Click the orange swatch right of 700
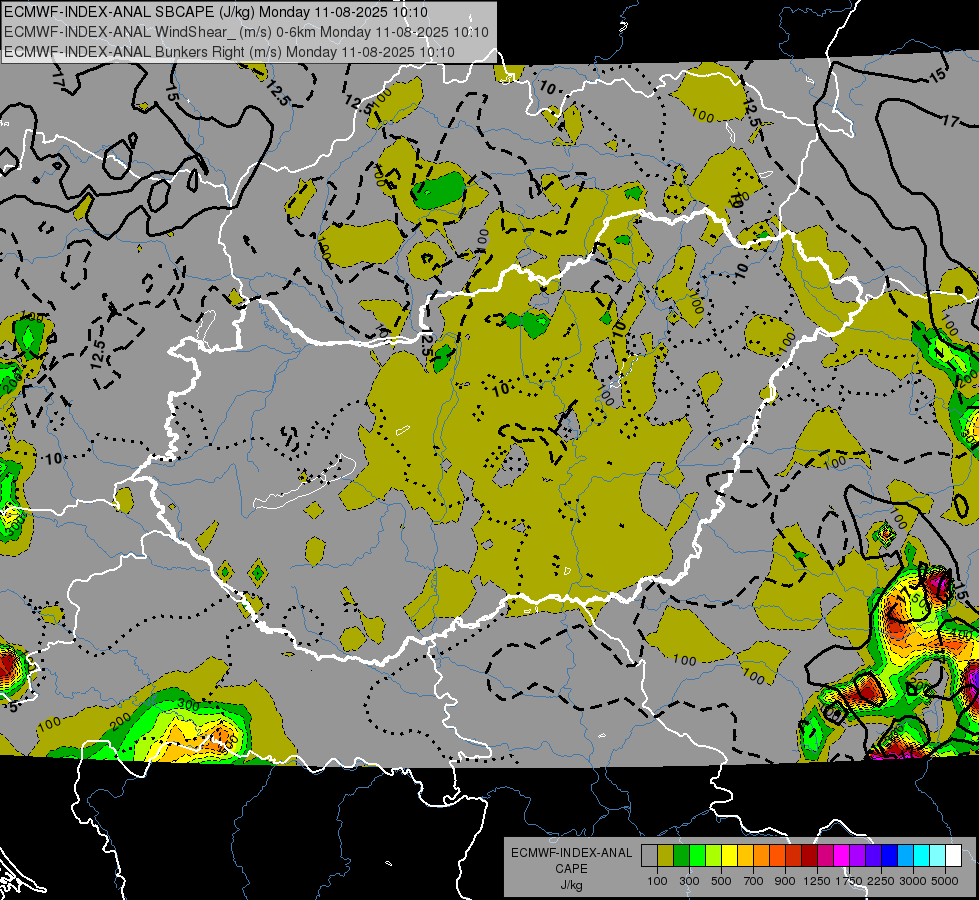 pos(762,855)
